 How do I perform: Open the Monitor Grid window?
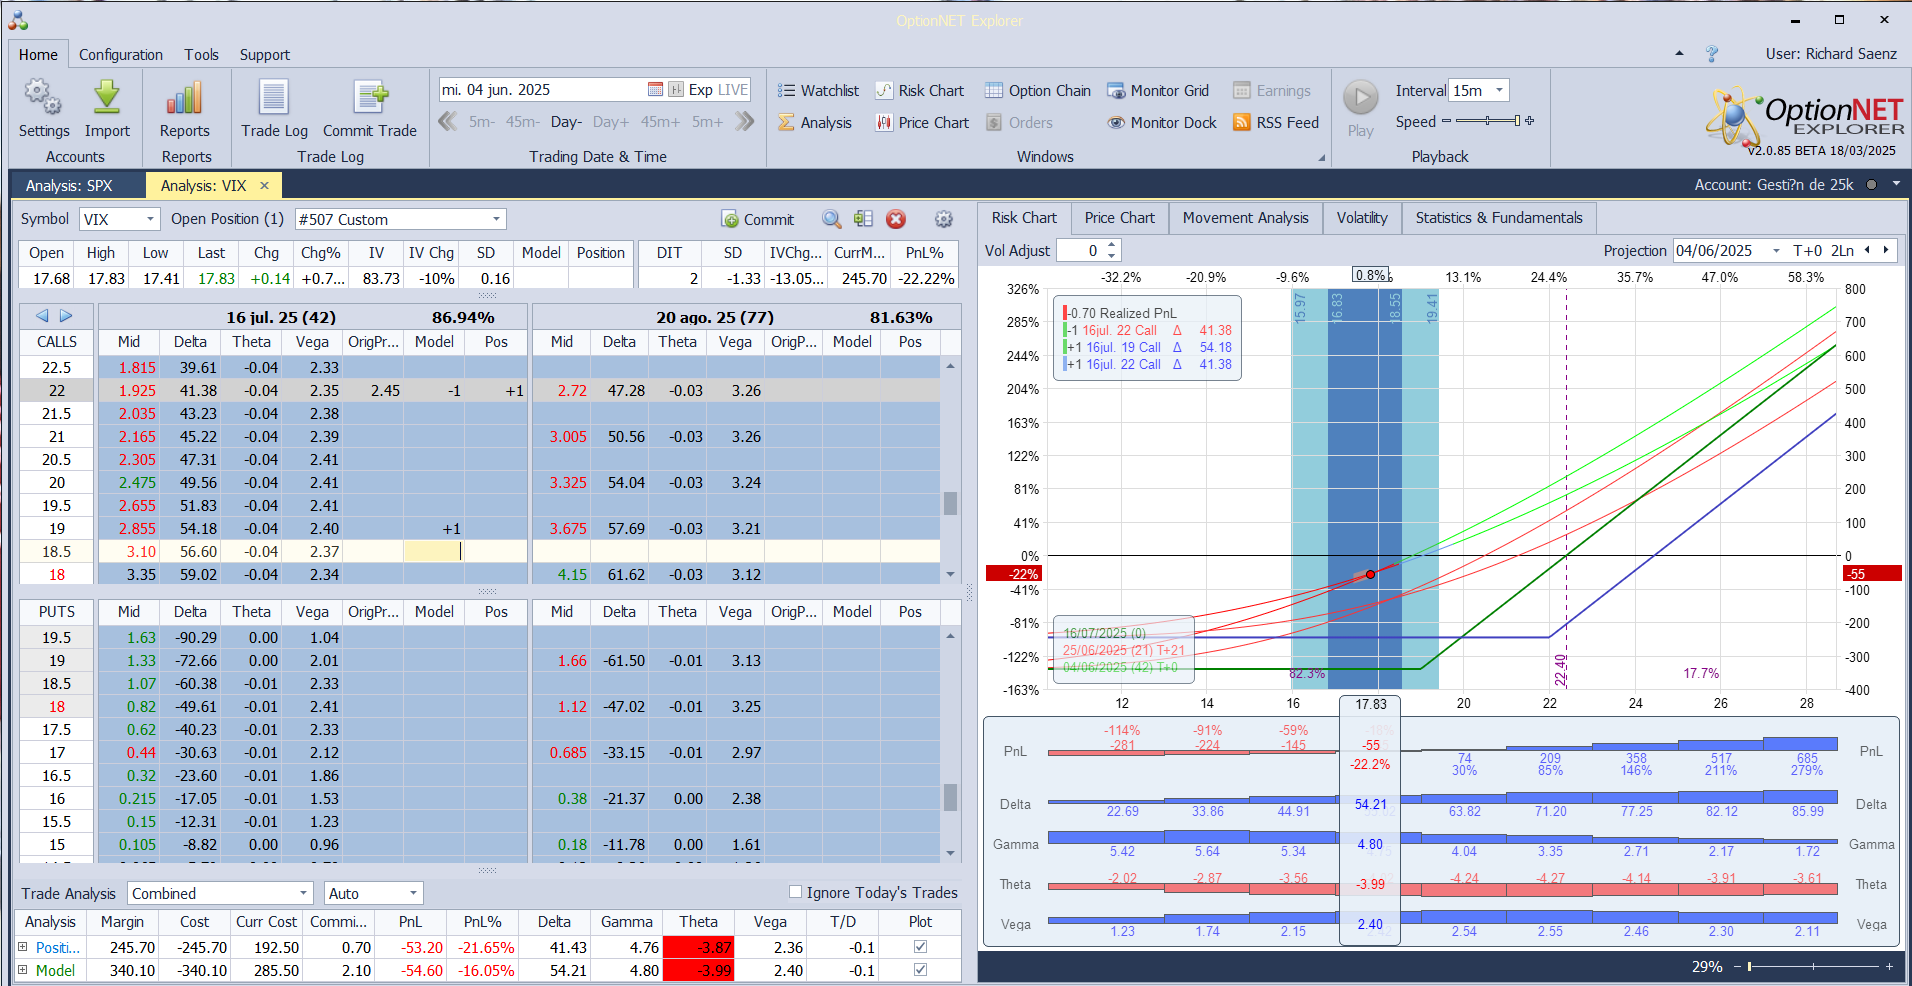[1158, 90]
